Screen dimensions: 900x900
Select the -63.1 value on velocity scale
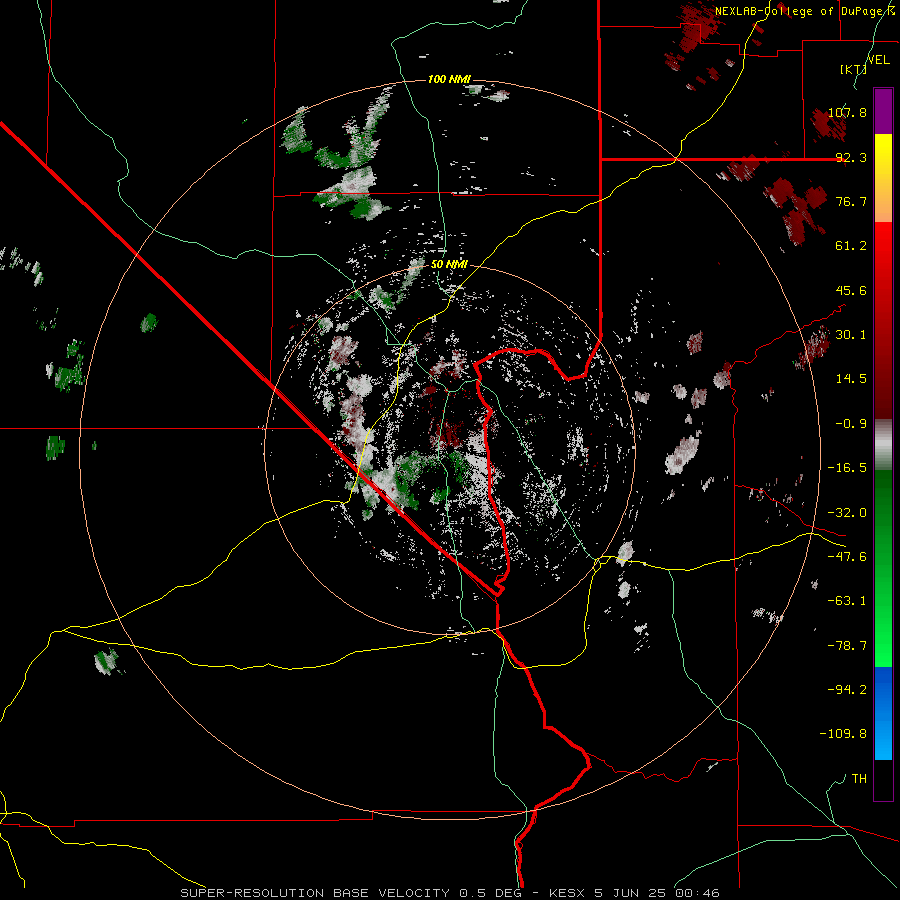[x=847, y=601]
